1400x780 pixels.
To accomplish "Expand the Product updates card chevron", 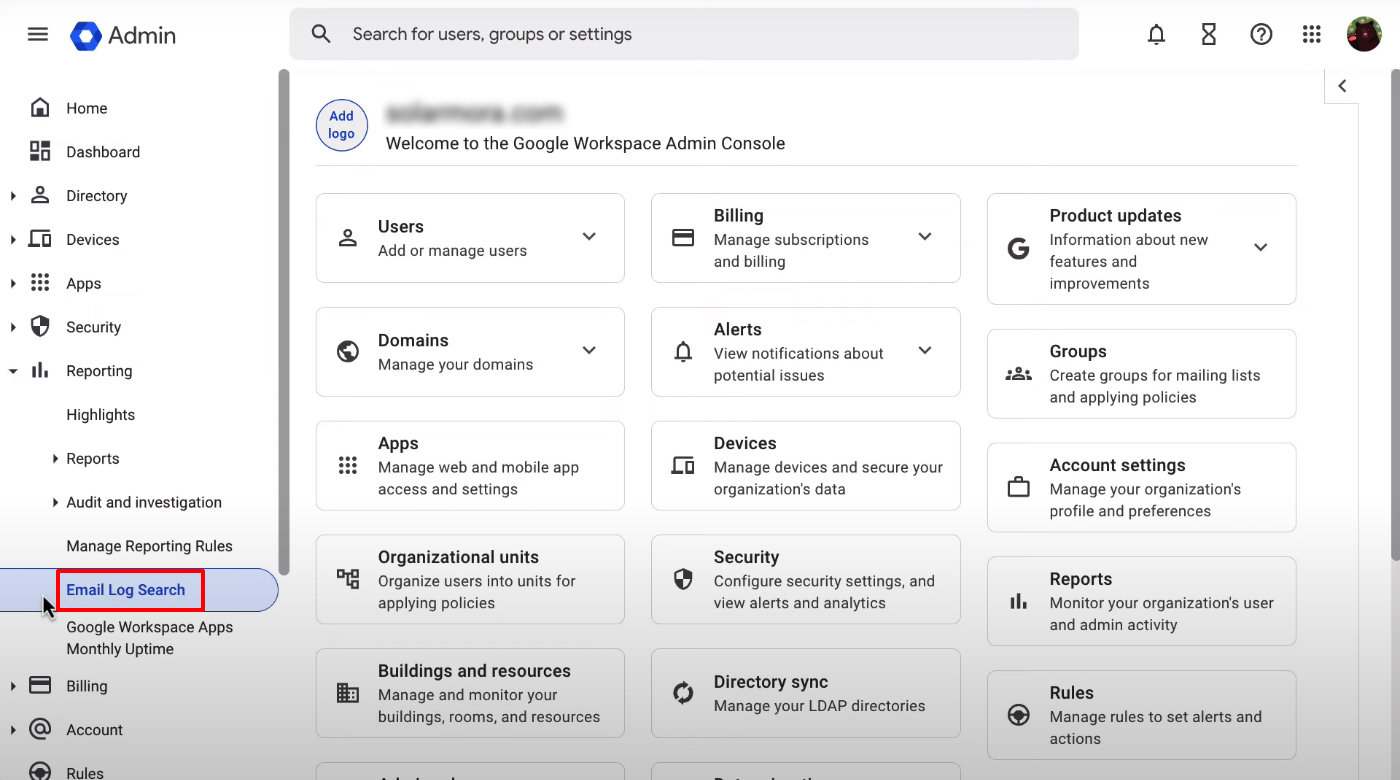I will click(x=1260, y=248).
